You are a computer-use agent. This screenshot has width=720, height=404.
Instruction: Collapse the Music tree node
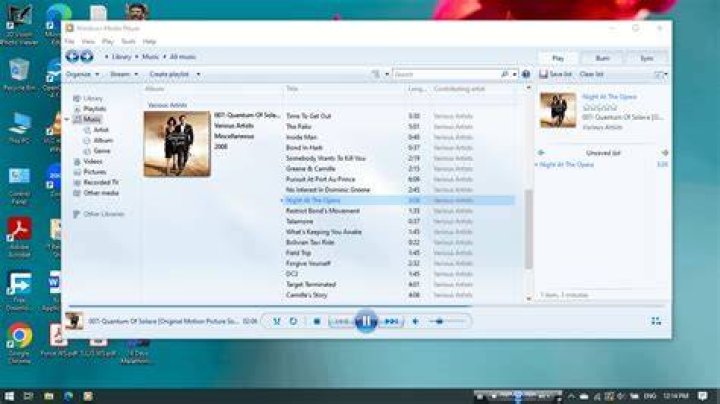coord(68,119)
